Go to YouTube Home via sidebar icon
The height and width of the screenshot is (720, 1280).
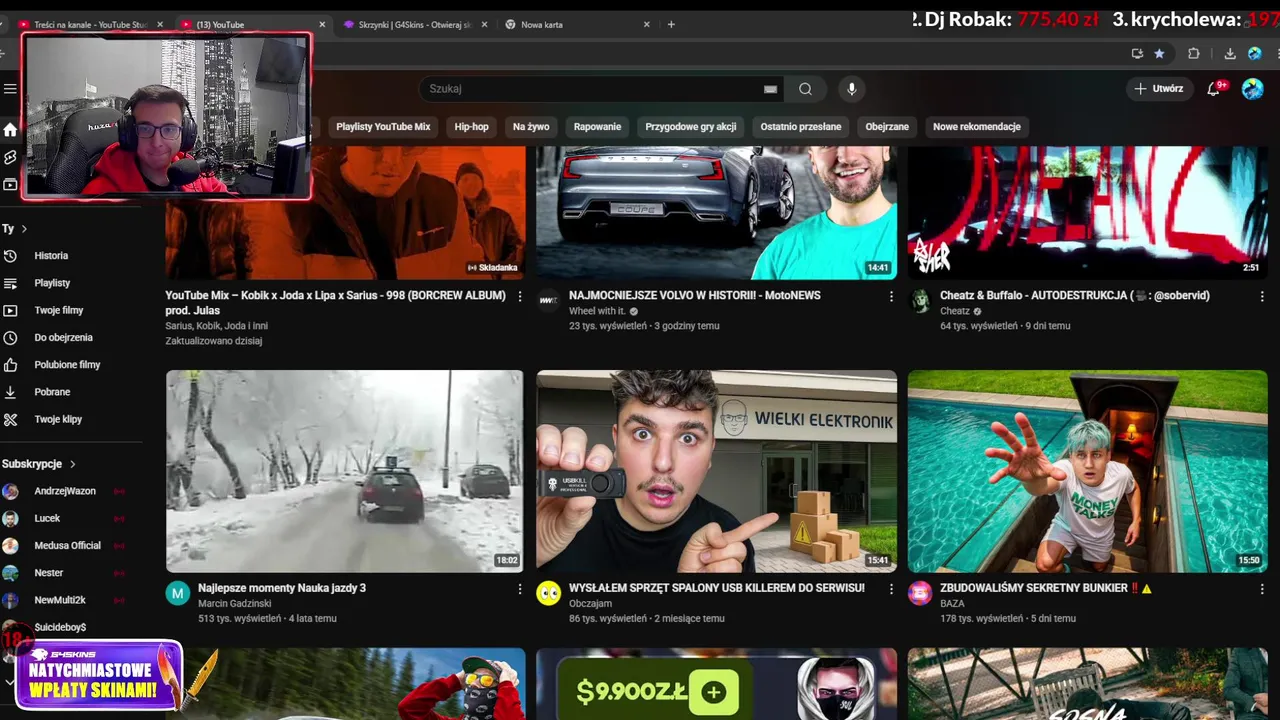[10, 130]
